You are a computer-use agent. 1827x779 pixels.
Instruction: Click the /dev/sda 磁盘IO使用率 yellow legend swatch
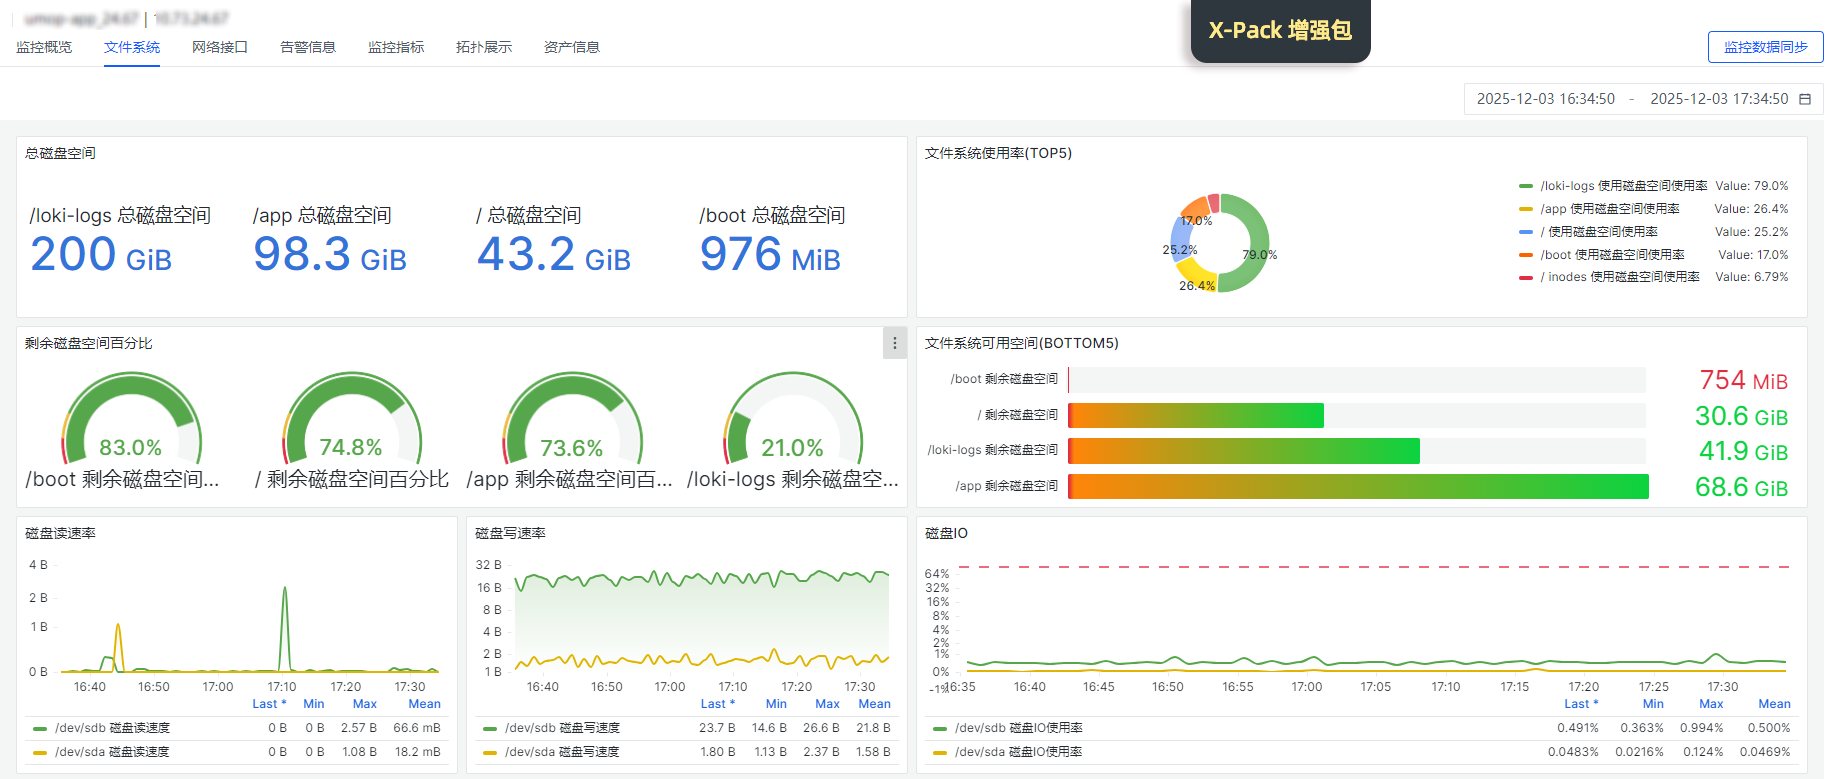939,752
